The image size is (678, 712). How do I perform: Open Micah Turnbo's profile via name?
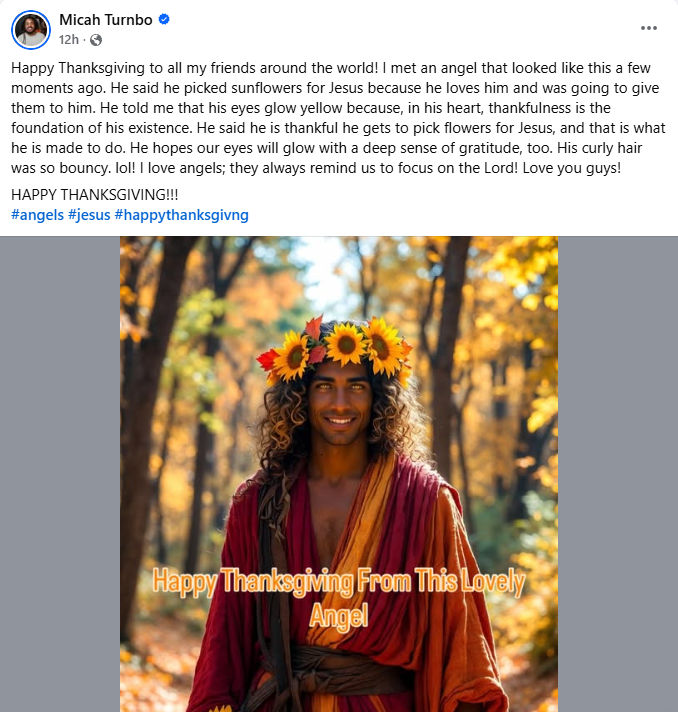click(105, 20)
